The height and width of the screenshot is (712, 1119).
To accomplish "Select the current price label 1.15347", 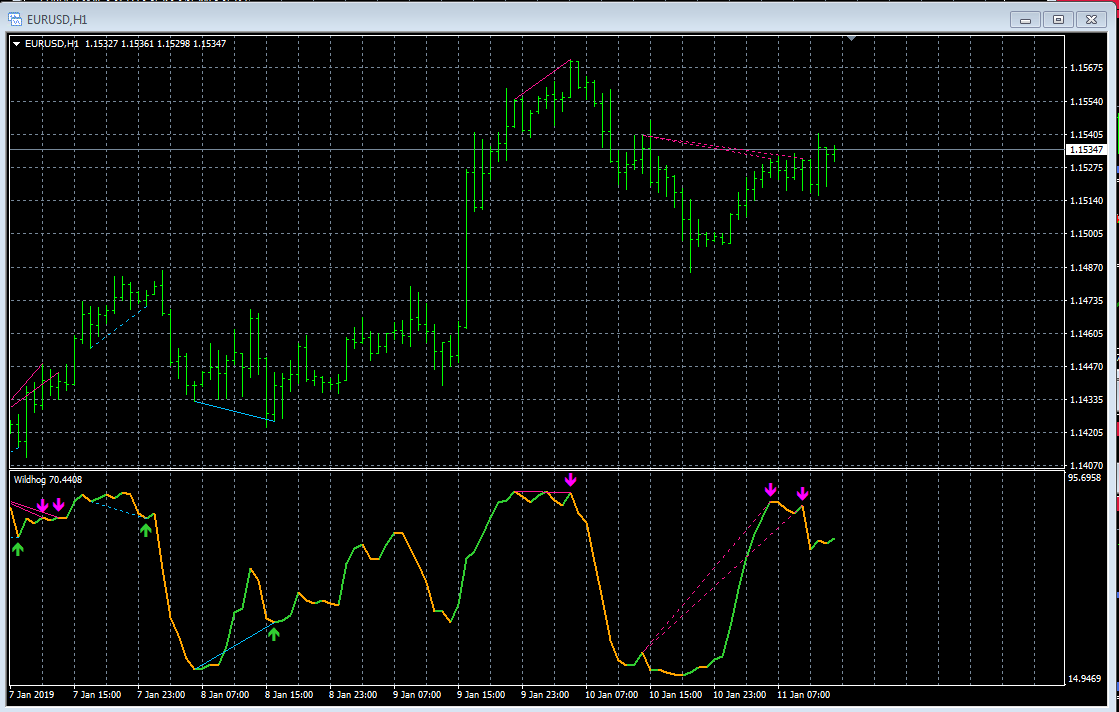I will pyautogui.click(x=1085, y=150).
